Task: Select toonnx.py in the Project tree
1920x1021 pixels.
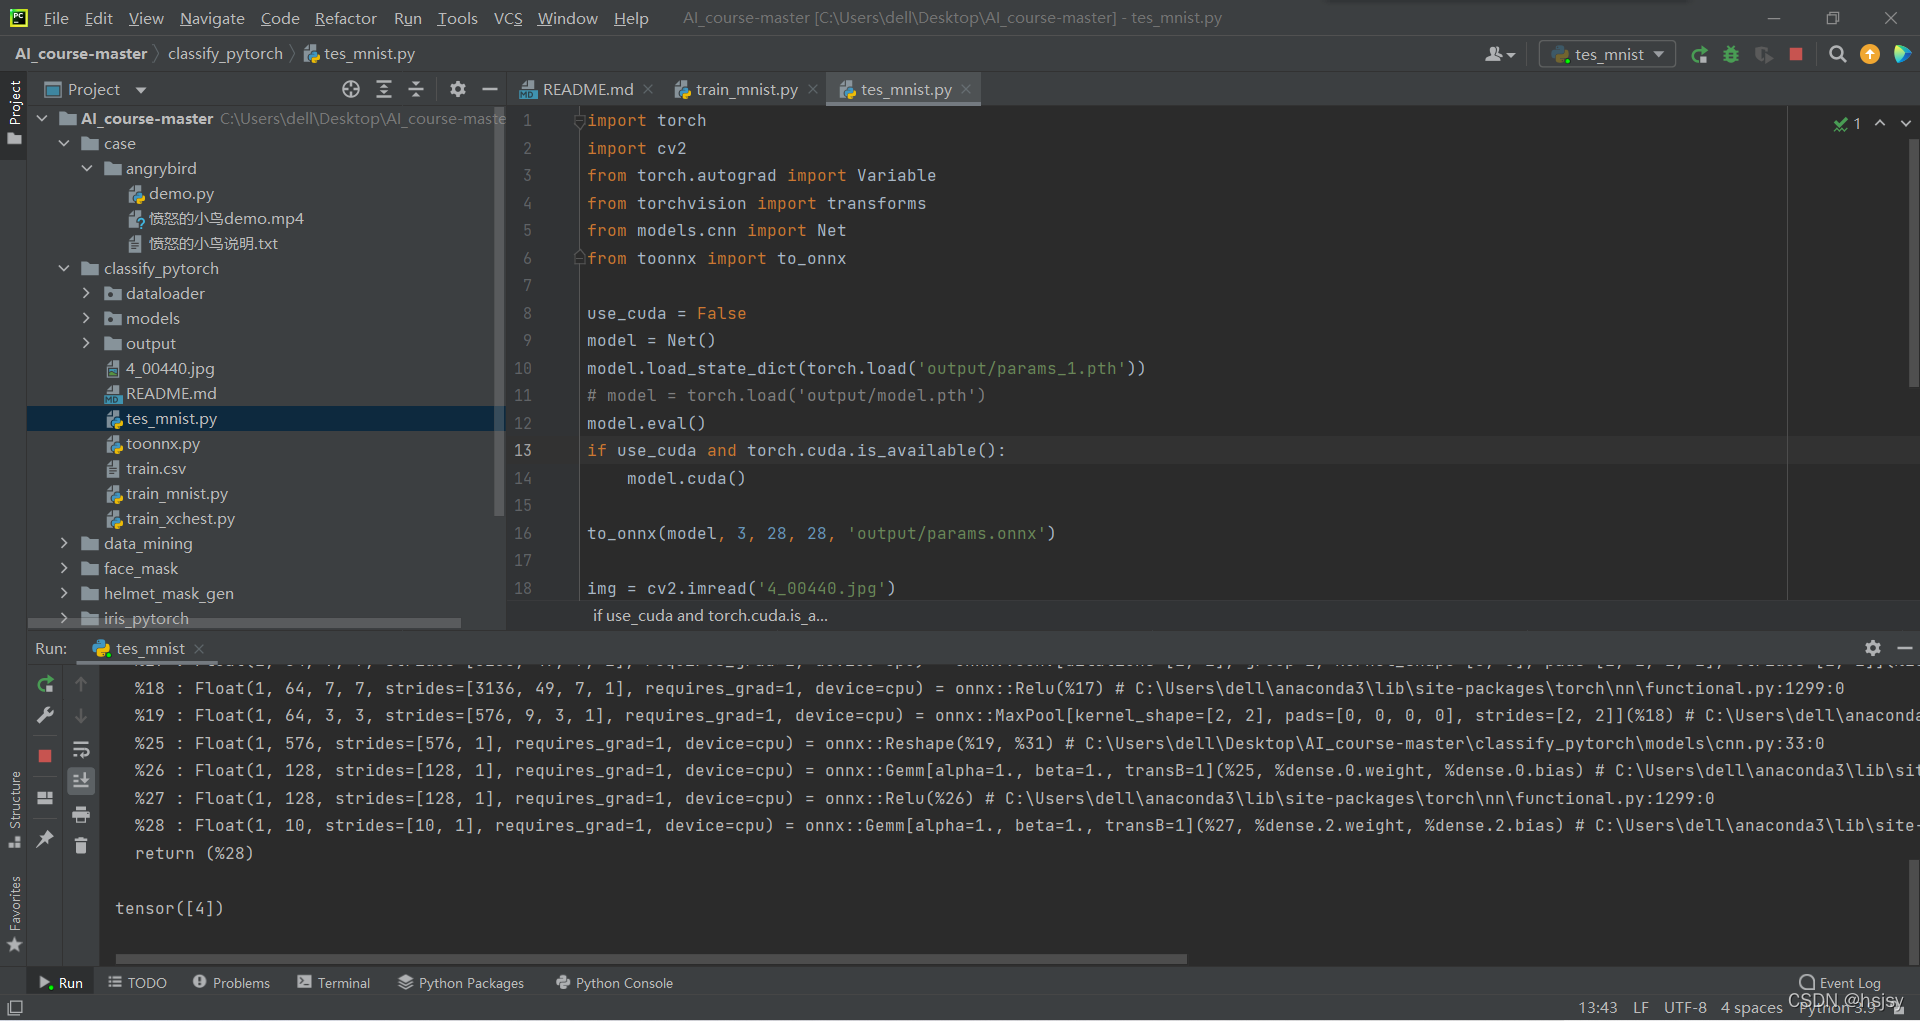Action: pyautogui.click(x=162, y=443)
